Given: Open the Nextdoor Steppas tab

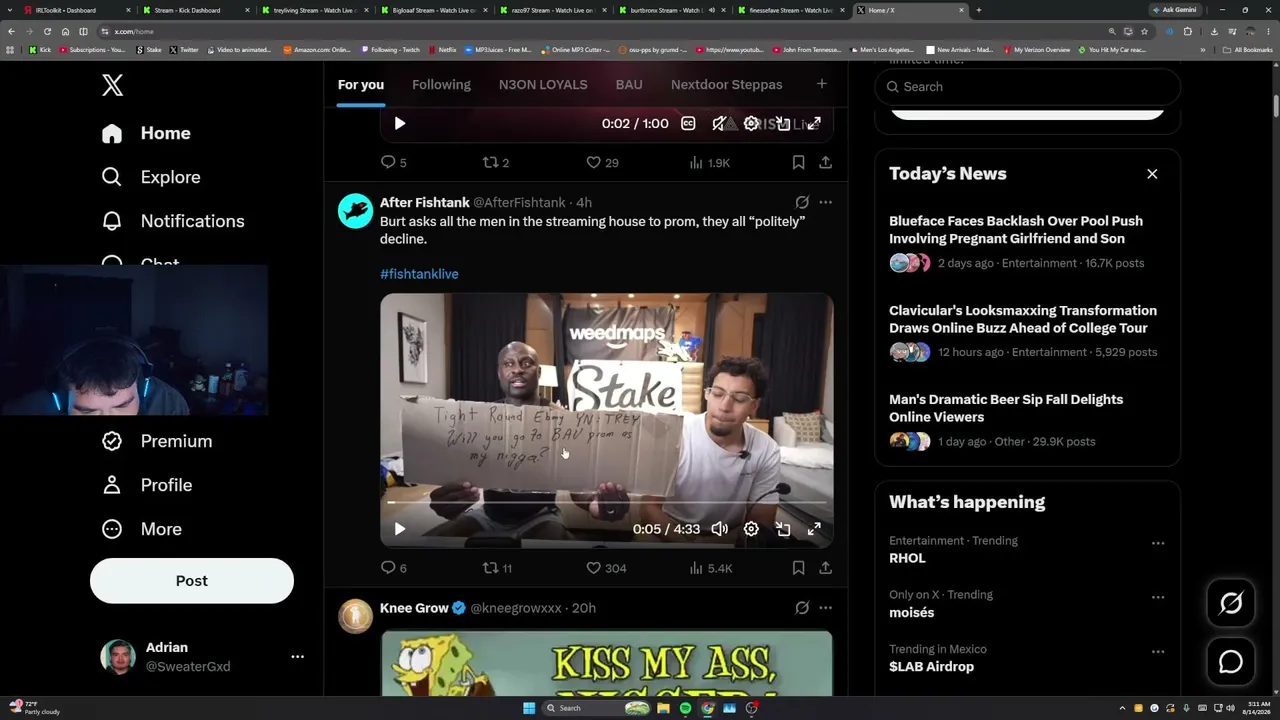Looking at the screenshot, I should [x=727, y=85].
